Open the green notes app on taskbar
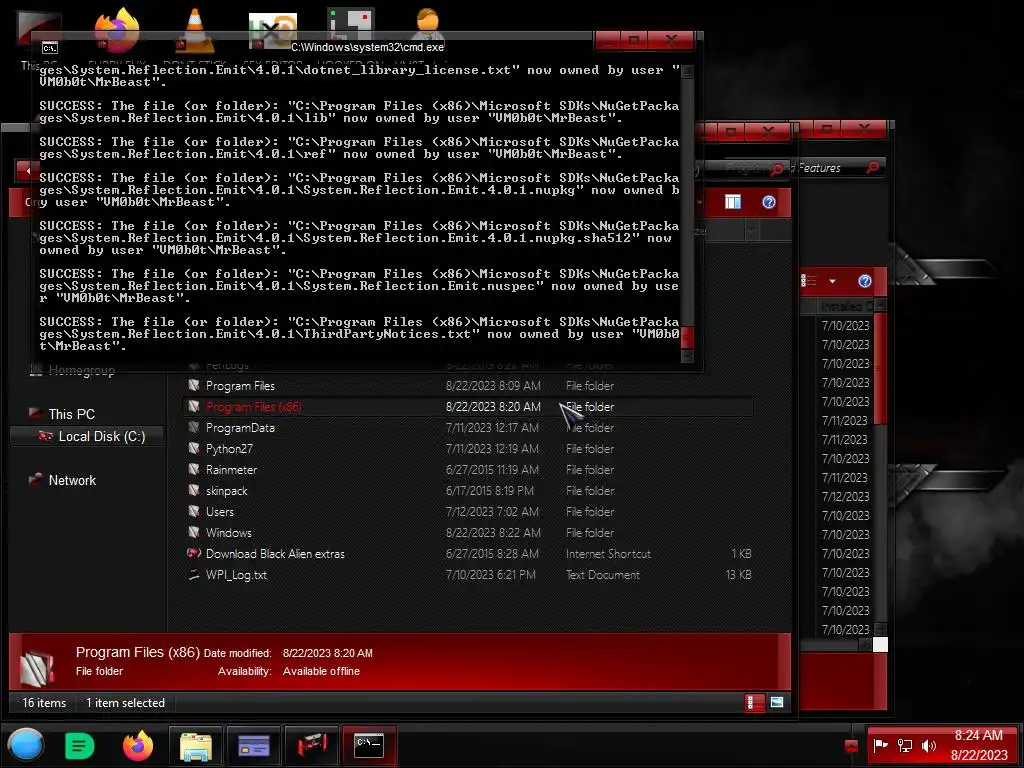 click(x=80, y=746)
